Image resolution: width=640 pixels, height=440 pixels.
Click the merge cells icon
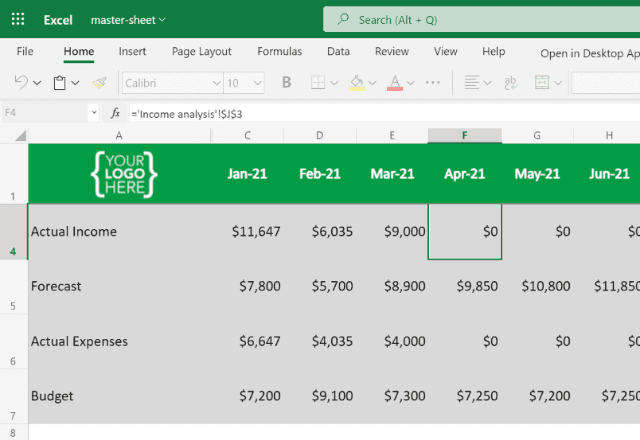542,82
